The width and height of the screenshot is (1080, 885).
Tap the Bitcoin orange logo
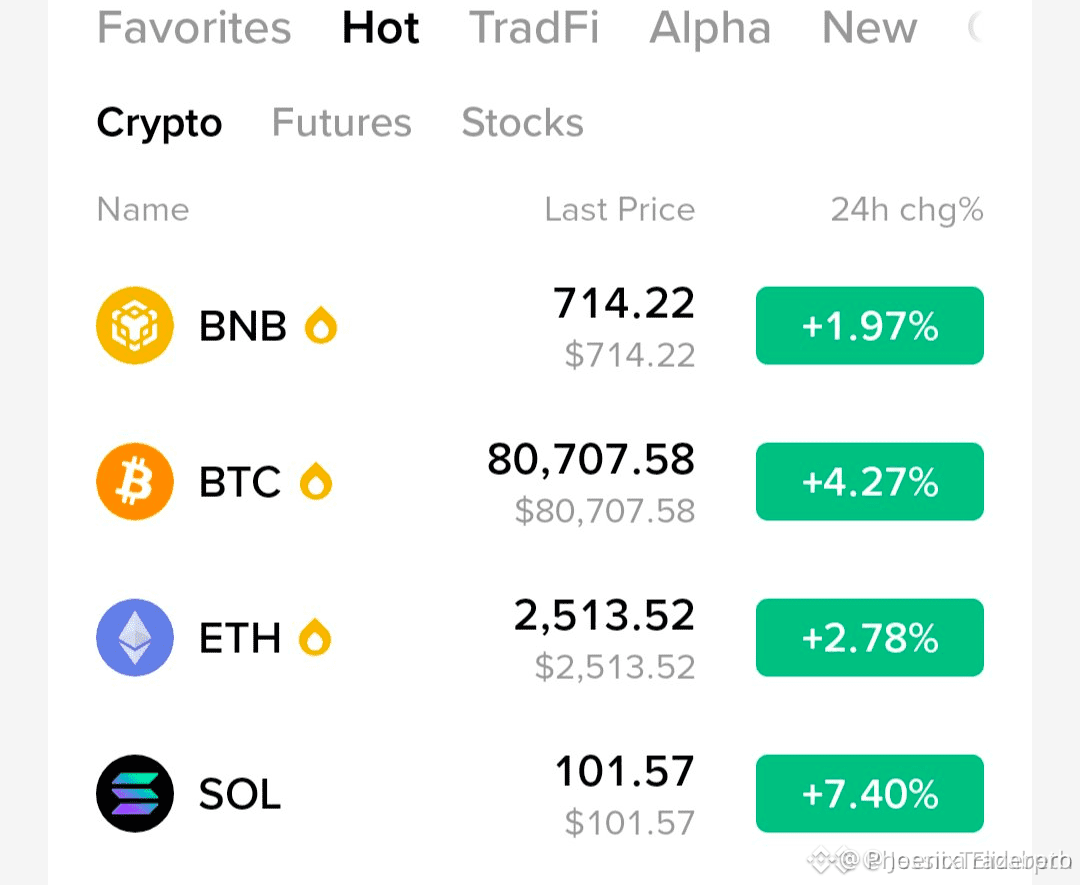point(135,481)
